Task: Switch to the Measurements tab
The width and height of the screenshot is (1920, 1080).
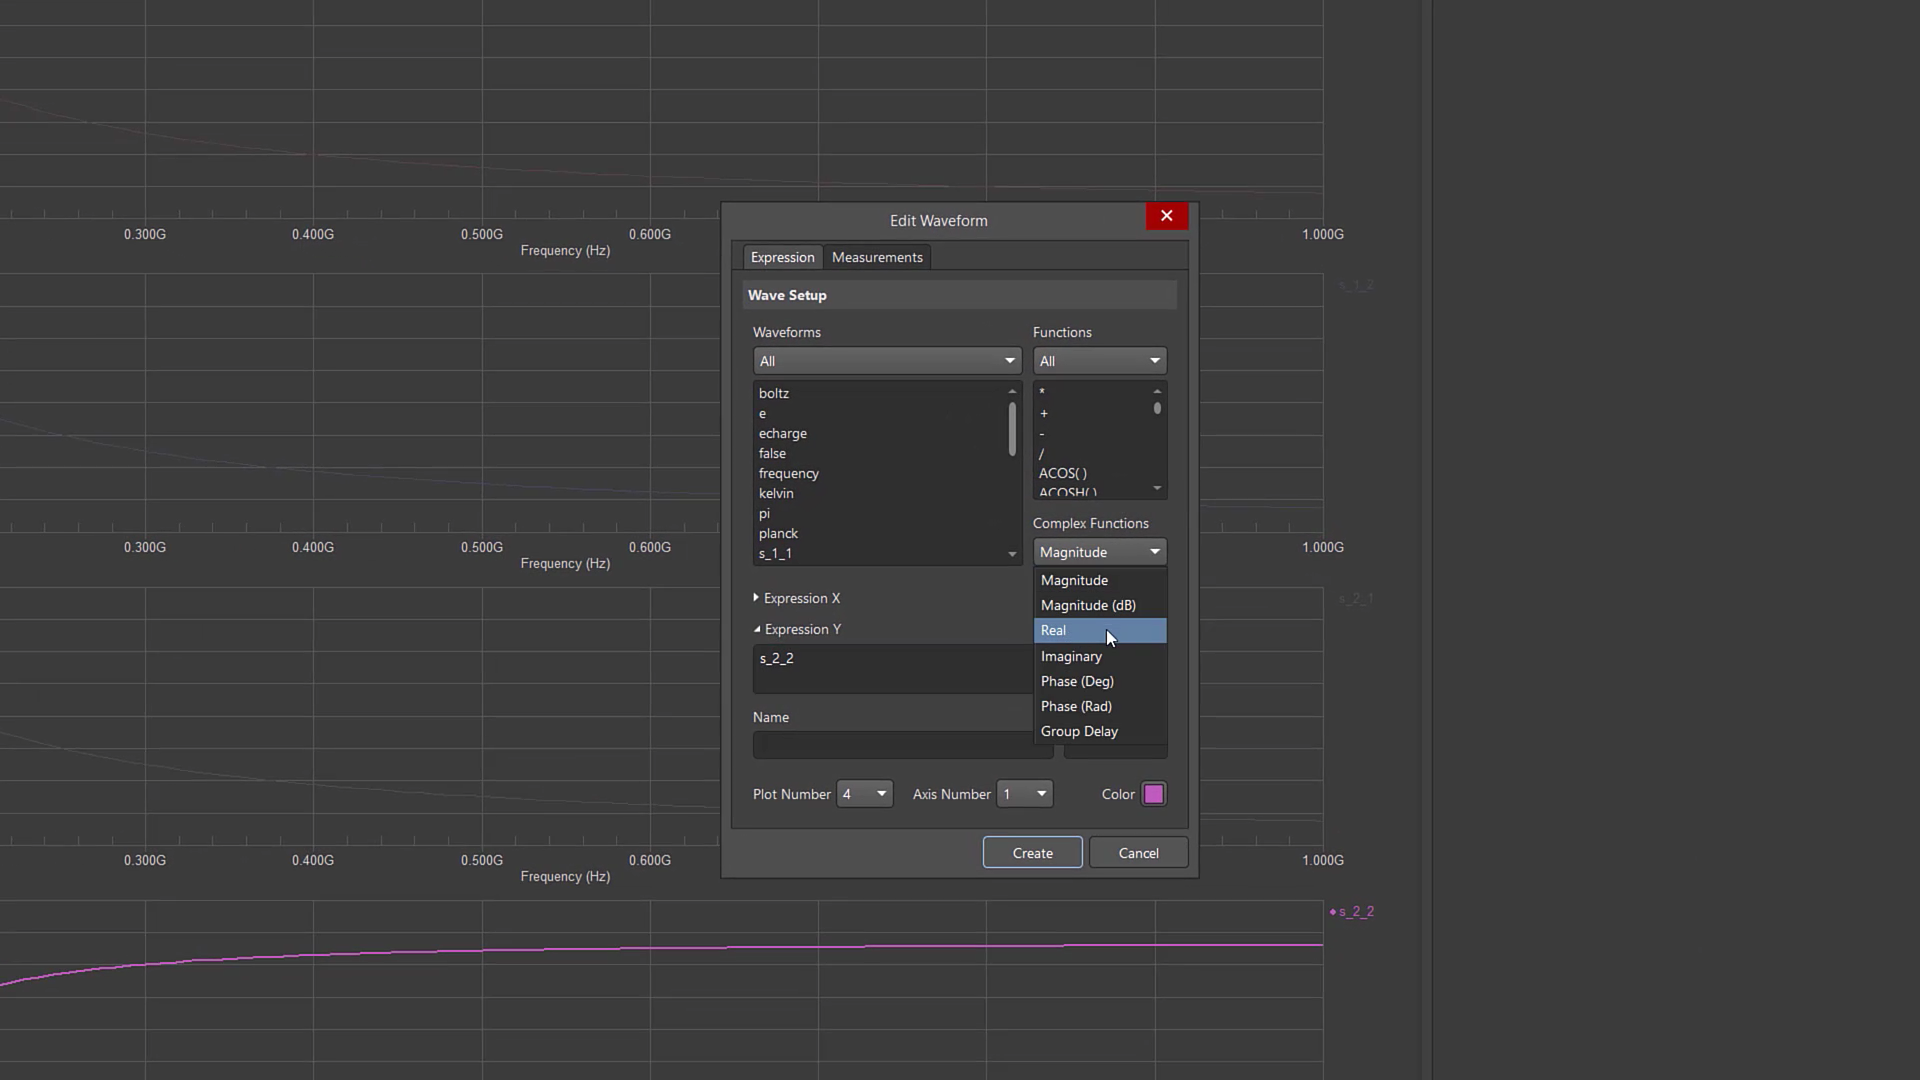Action: pyautogui.click(x=877, y=257)
